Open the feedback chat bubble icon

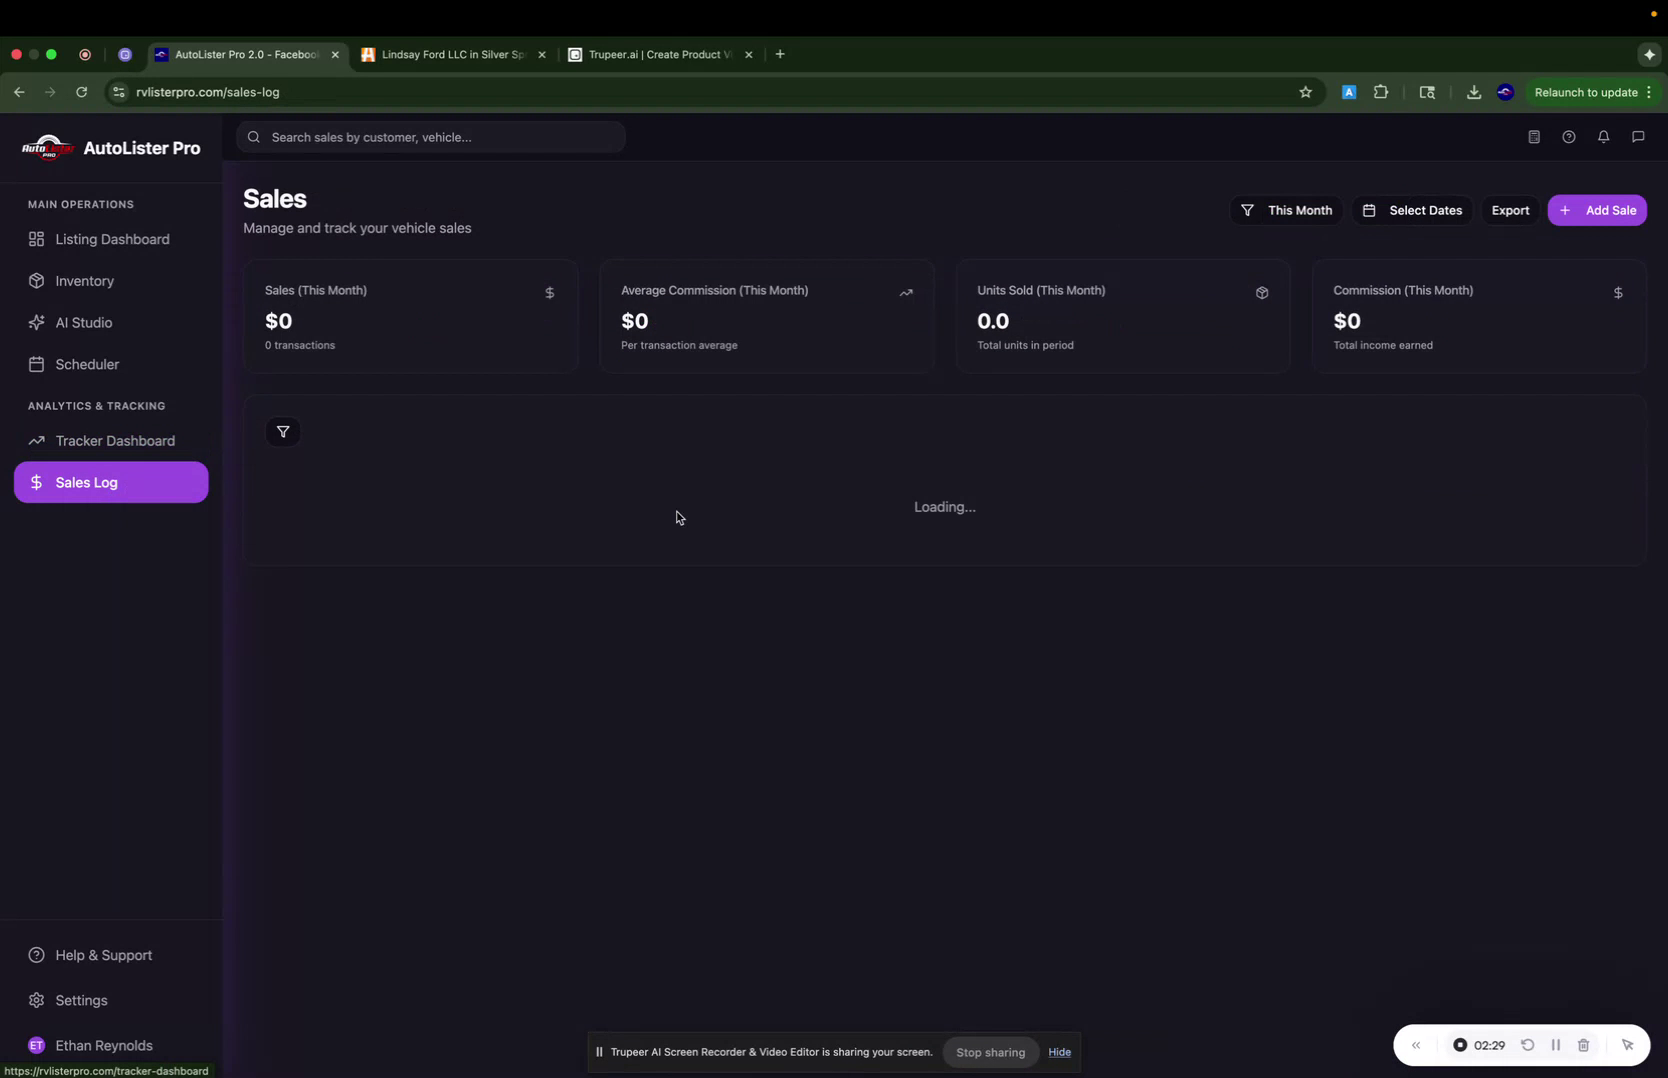click(x=1638, y=137)
